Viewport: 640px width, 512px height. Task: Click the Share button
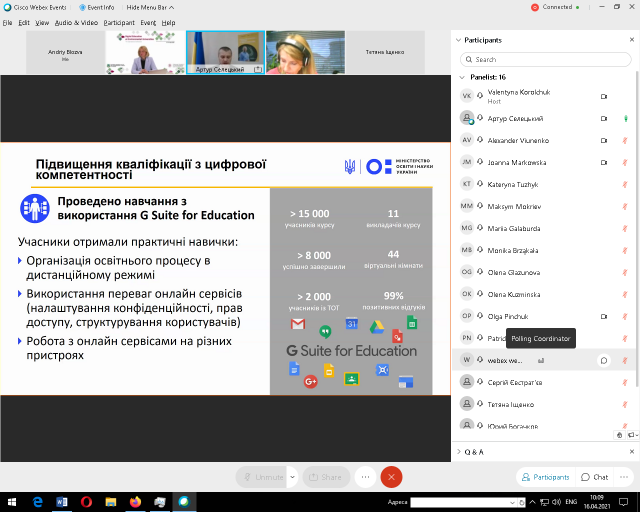point(326,477)
